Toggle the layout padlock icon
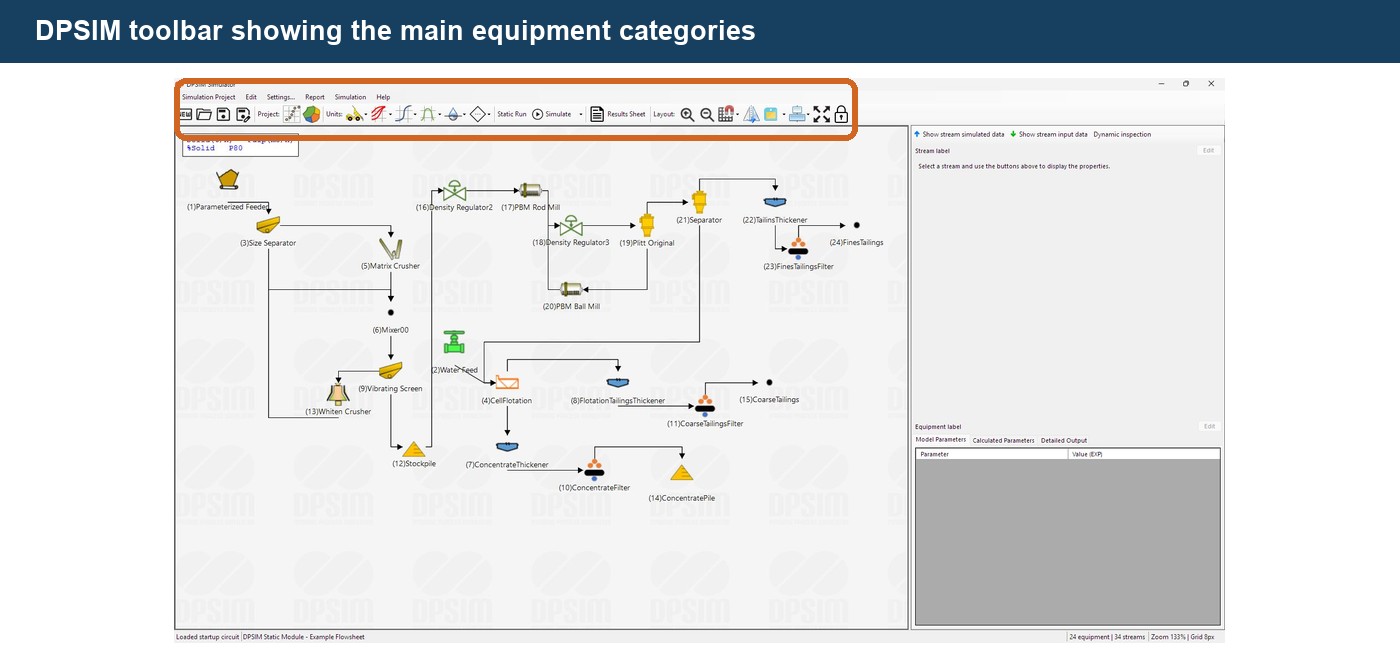This screenshot has height=650, width=1400. (x=841, y=114)
